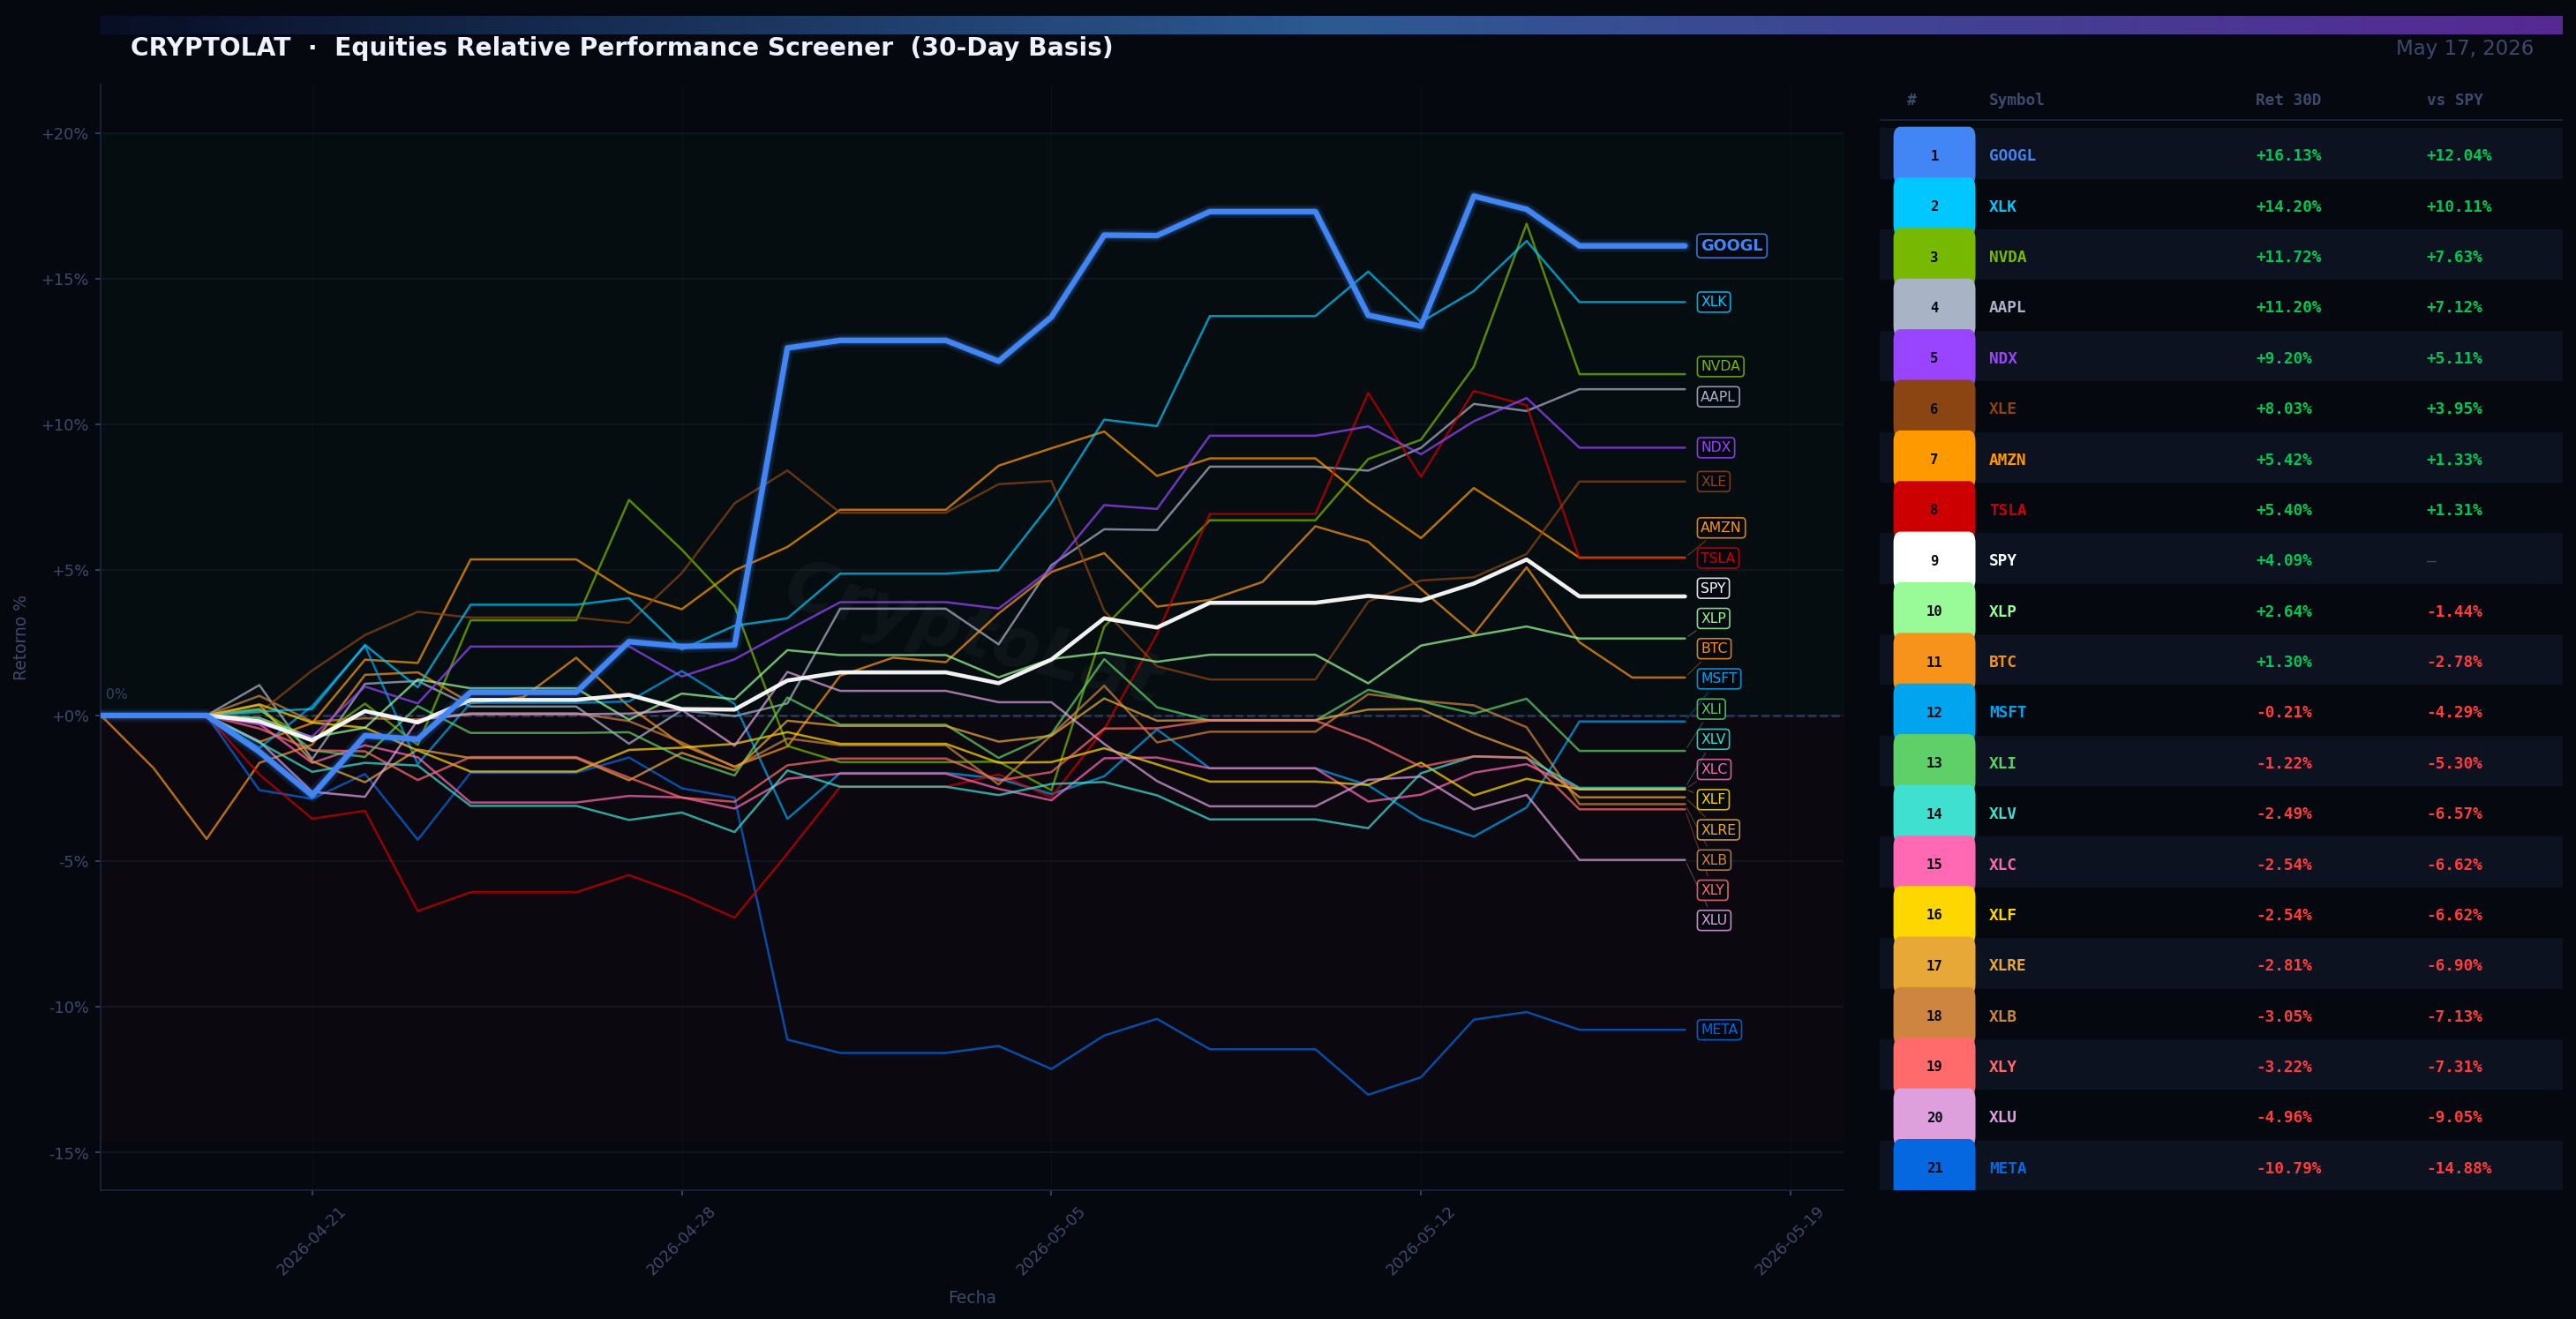Viewport: 2576px width, 1319px height.
Task: Select the AAPL label beside the chart lines
Action: 1717,397
